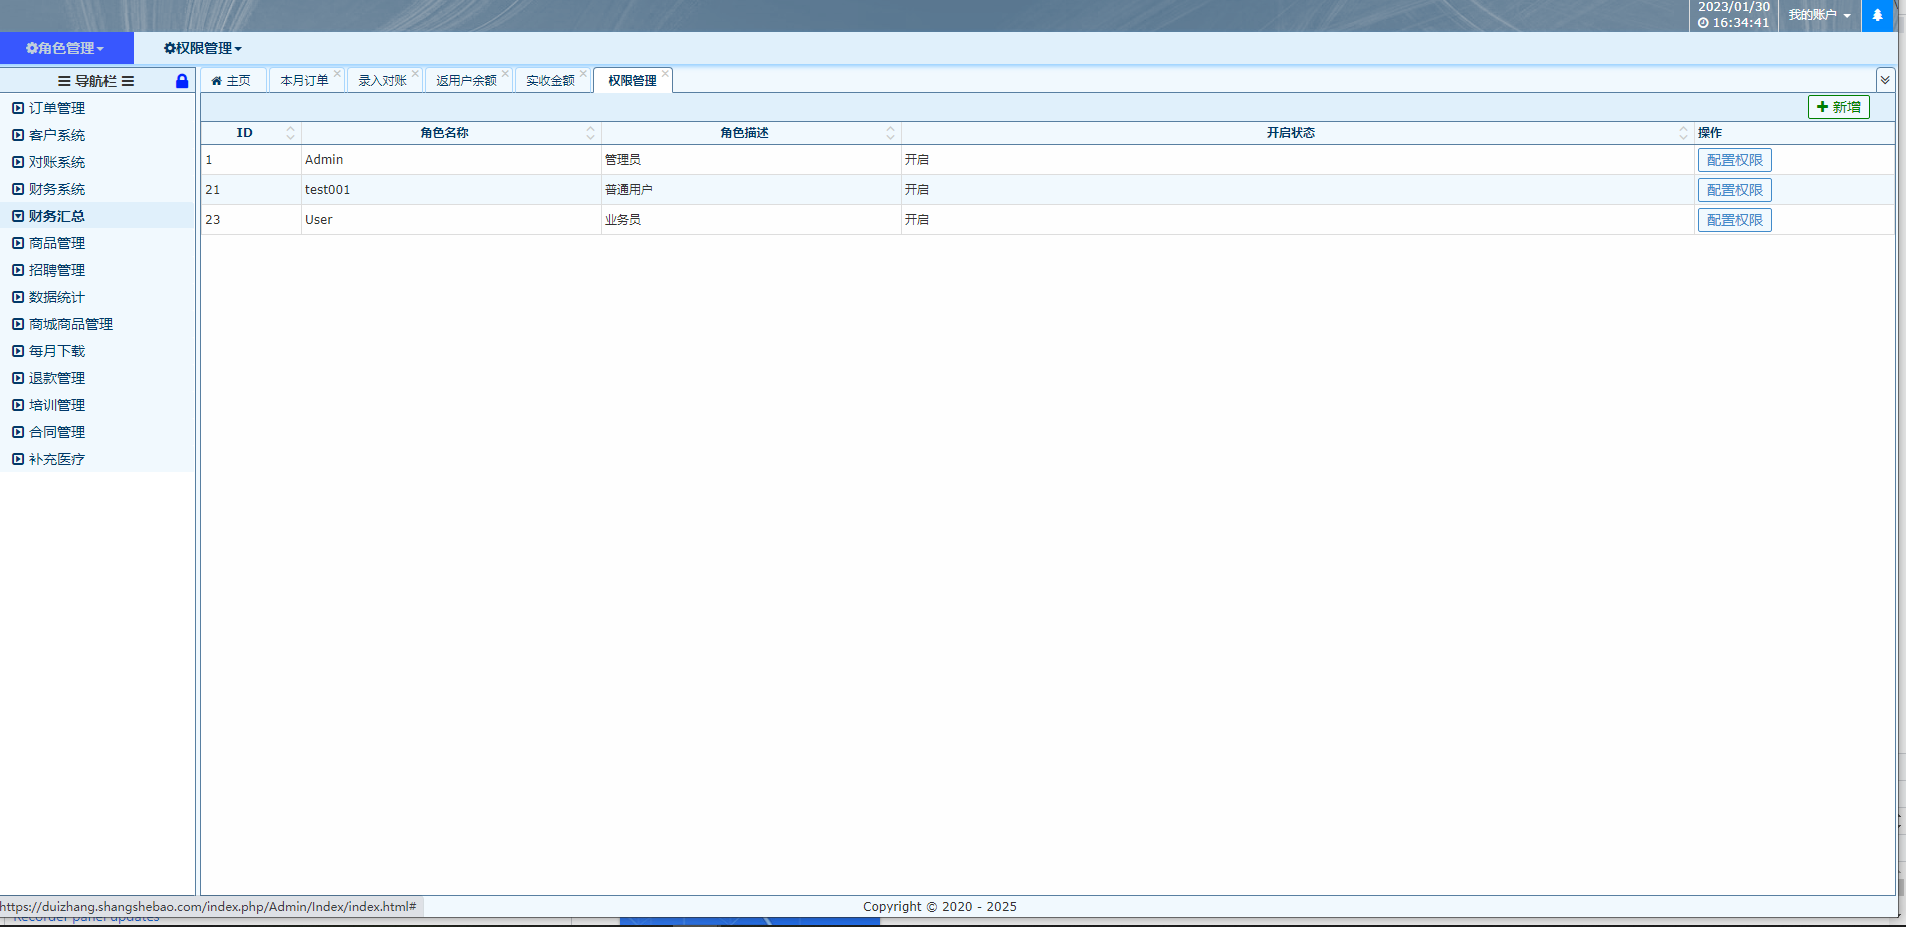The image size is (1906, 927).
Task: Click the expand icon beside 对账系统
Action: (18, 162)
